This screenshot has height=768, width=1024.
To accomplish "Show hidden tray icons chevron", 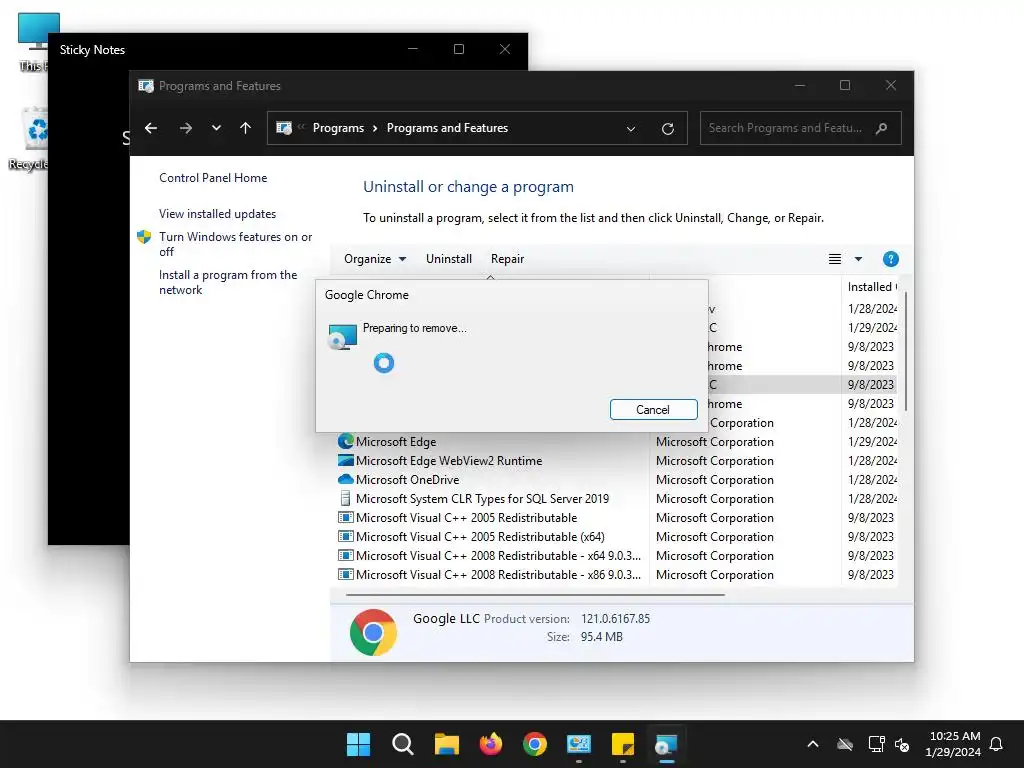I will coord(813,744).
